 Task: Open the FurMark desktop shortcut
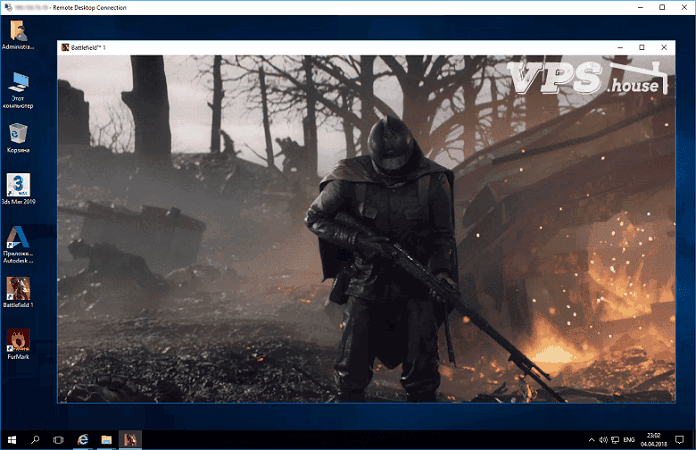[17, 340]
